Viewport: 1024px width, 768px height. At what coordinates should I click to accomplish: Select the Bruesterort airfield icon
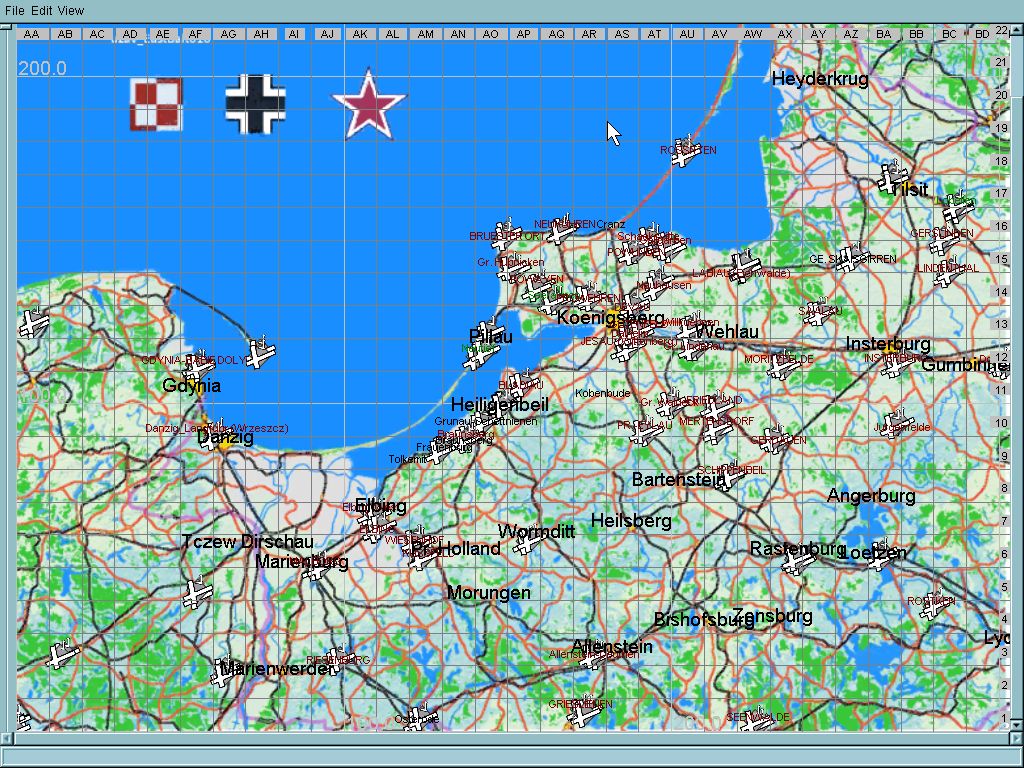(x=505, y=235)
